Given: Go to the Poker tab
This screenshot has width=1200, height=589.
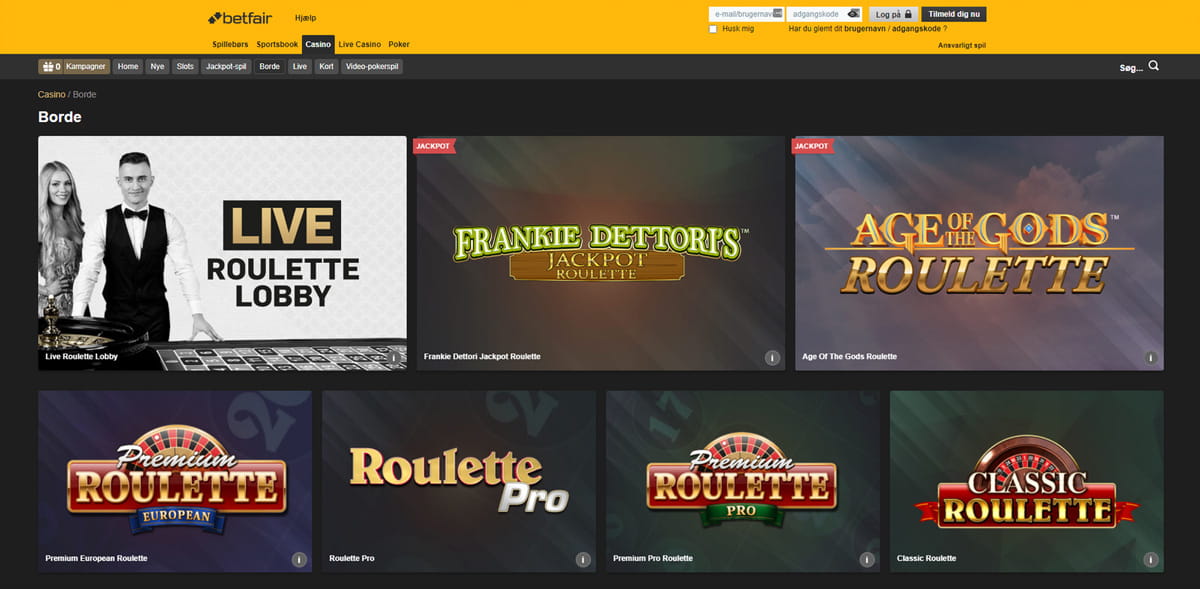Looking at the screenshot, I should pos(399,45).
